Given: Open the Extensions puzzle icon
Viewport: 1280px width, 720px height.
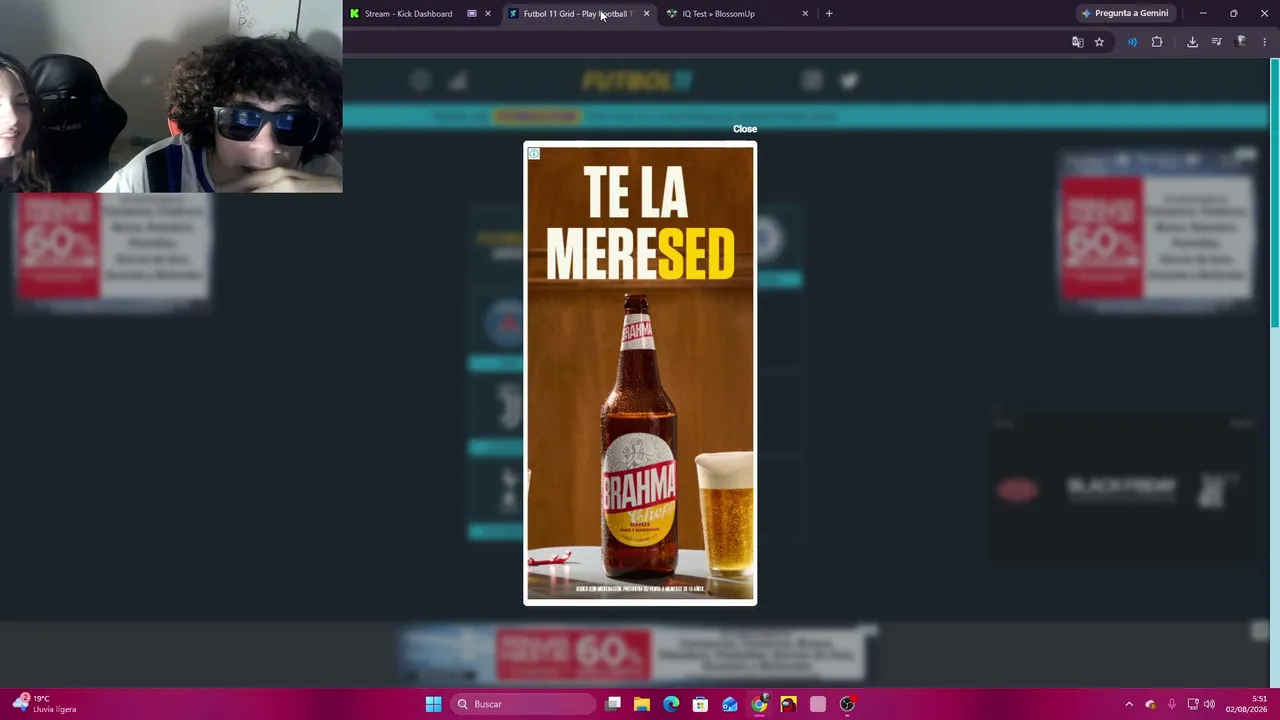Looking at the screenshot, I should [x=1157, y=42].
